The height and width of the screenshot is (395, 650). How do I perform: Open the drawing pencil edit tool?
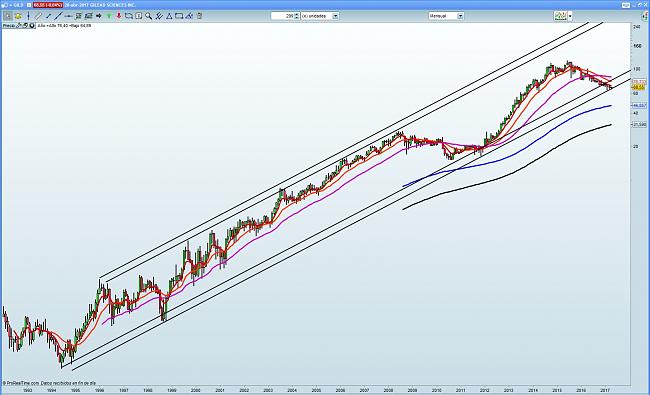(x=189, y=16)
